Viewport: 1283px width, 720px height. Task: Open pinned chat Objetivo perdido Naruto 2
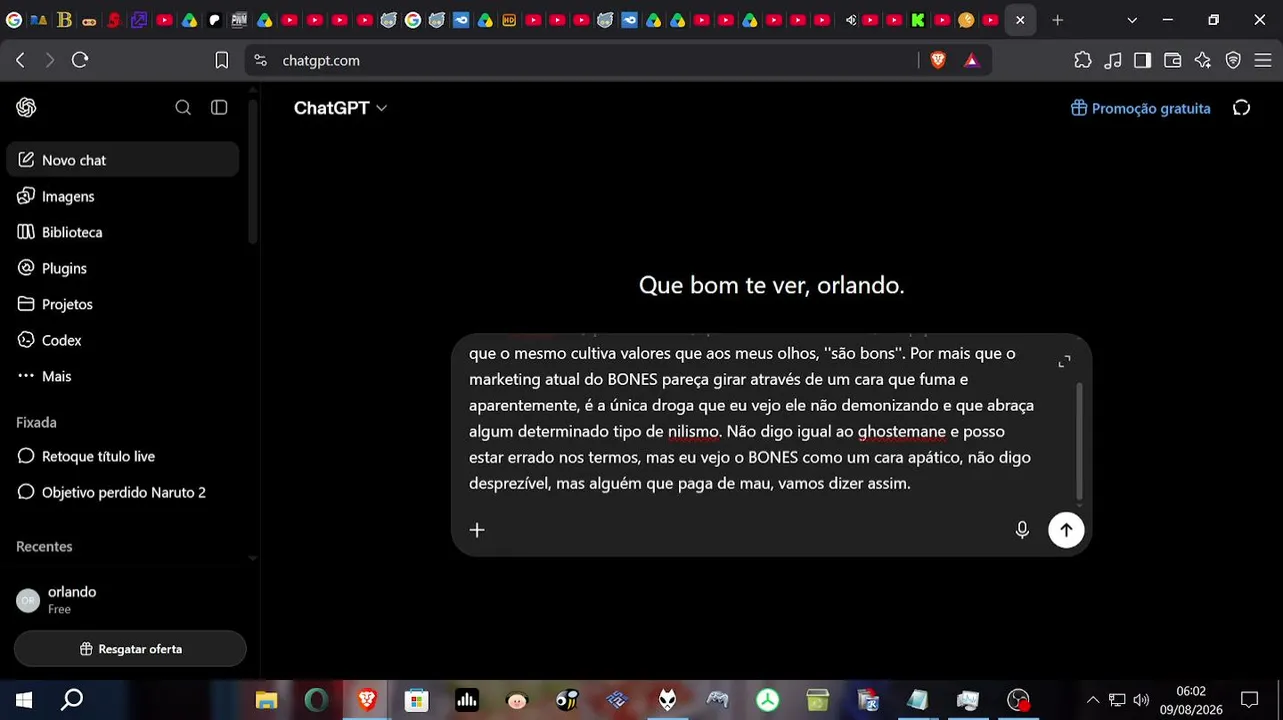click(123, 492)
